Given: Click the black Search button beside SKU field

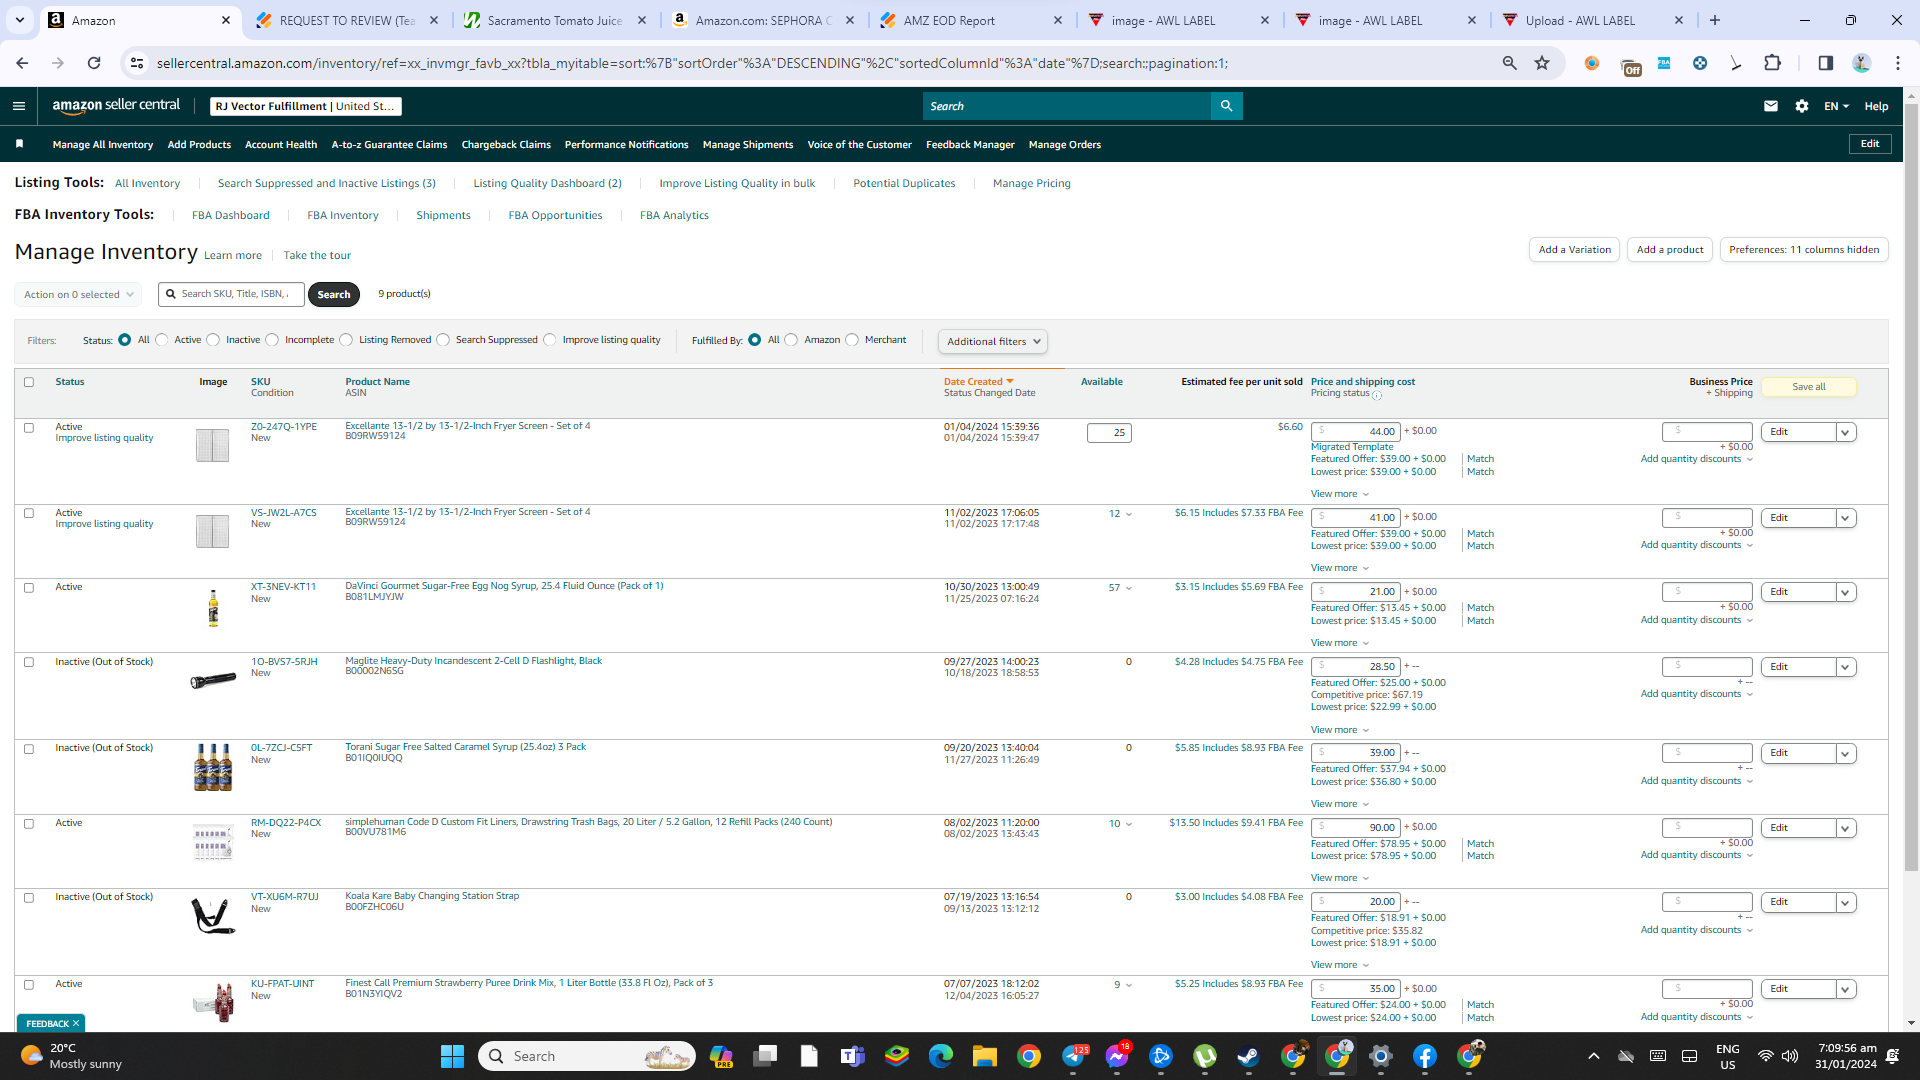Looking at the screenshot, I should (x=334, y=294).
